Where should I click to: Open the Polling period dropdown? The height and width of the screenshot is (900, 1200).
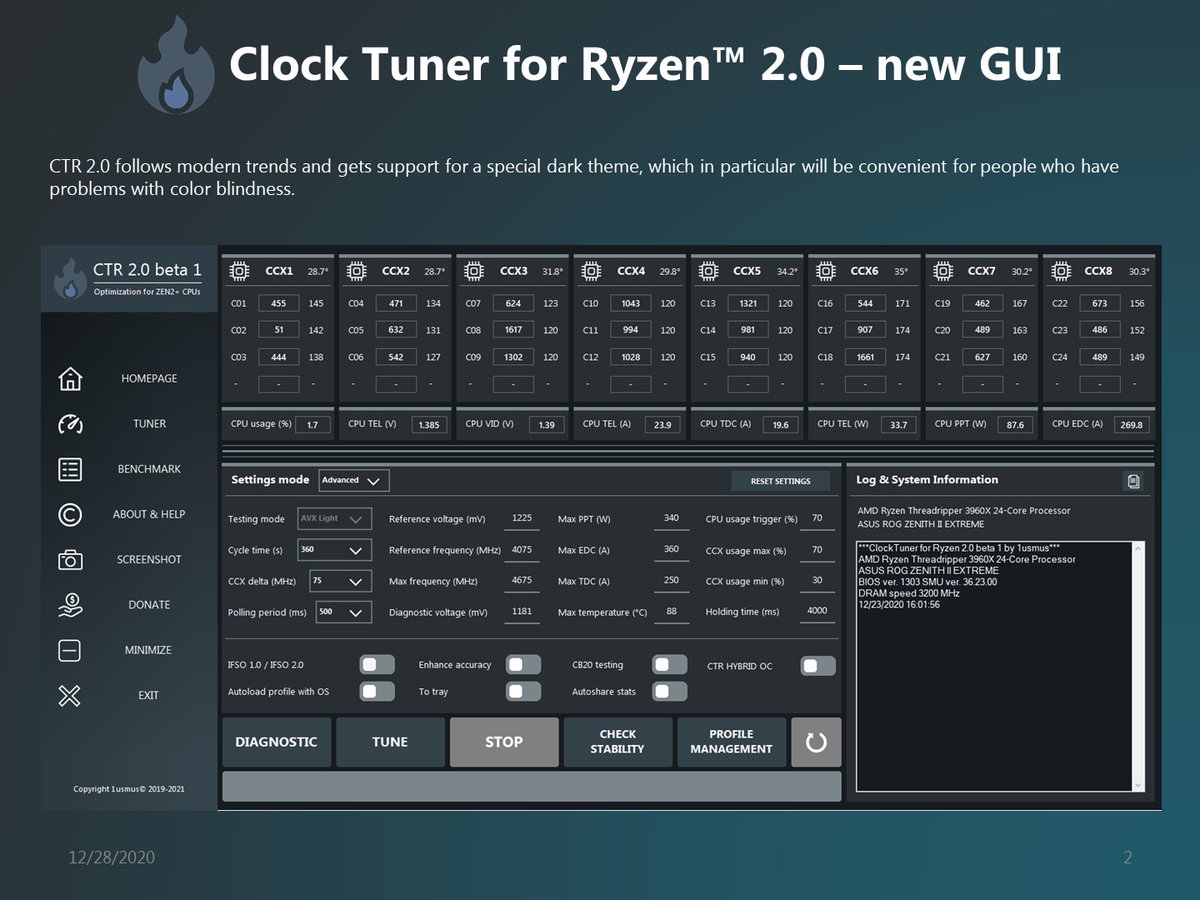[344, 612]
